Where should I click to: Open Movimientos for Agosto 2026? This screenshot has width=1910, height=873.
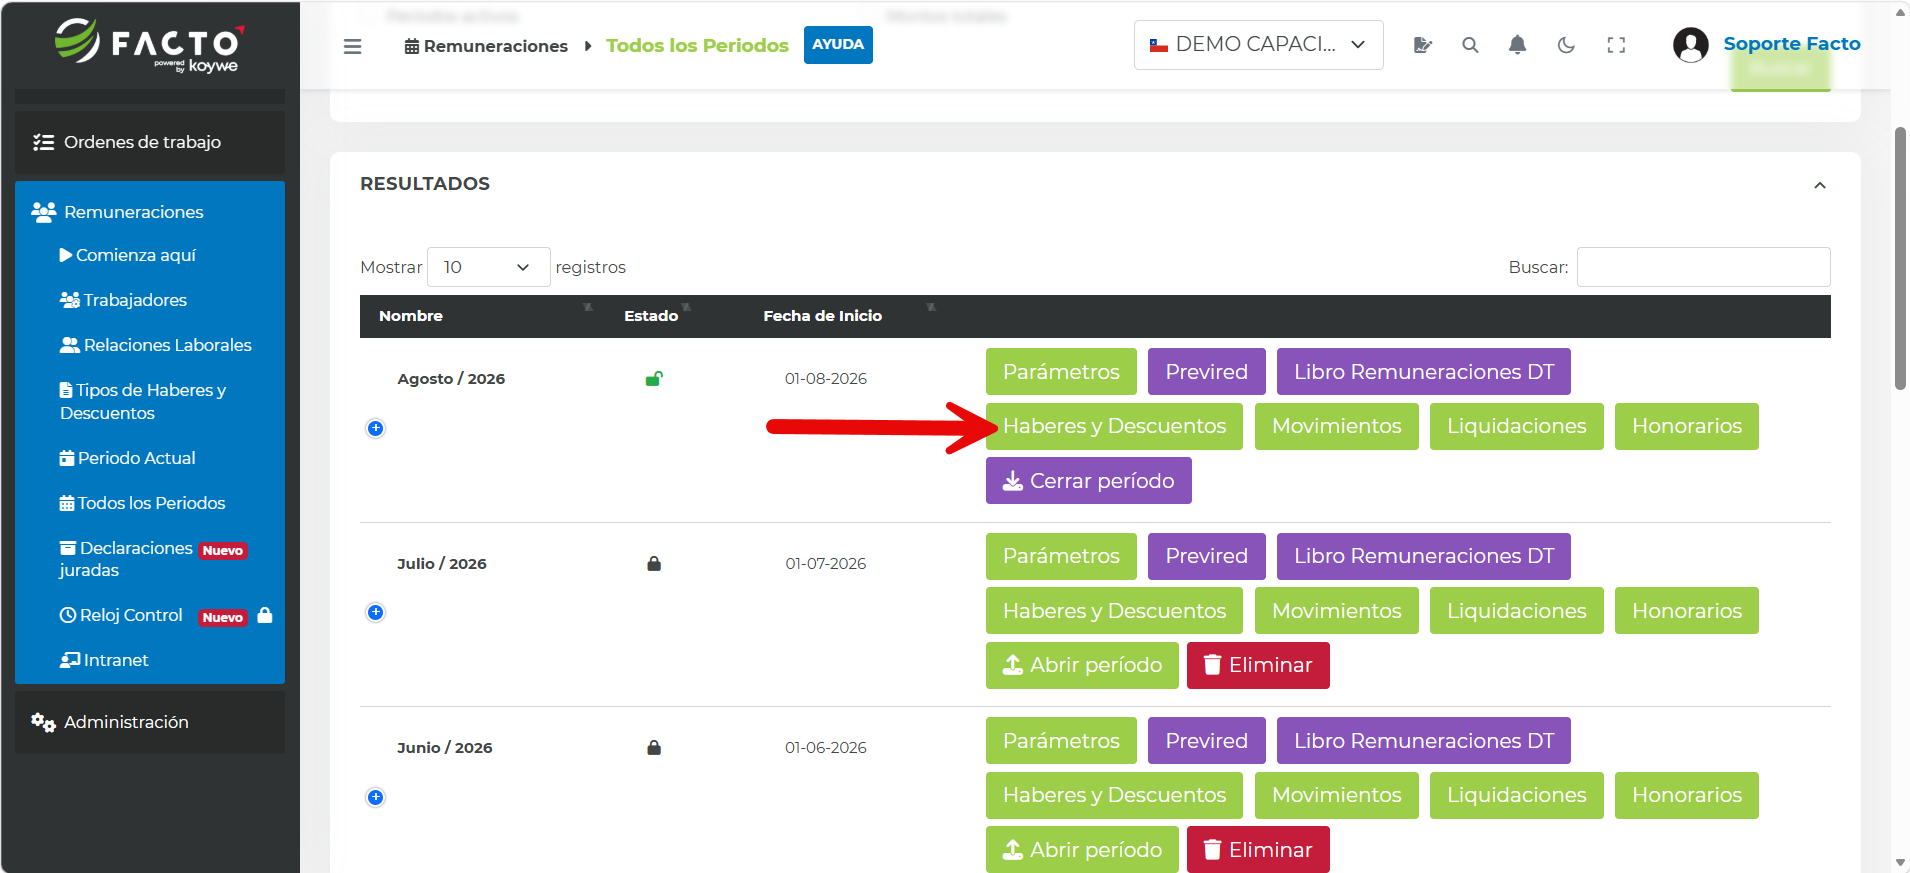point(1337,426)
